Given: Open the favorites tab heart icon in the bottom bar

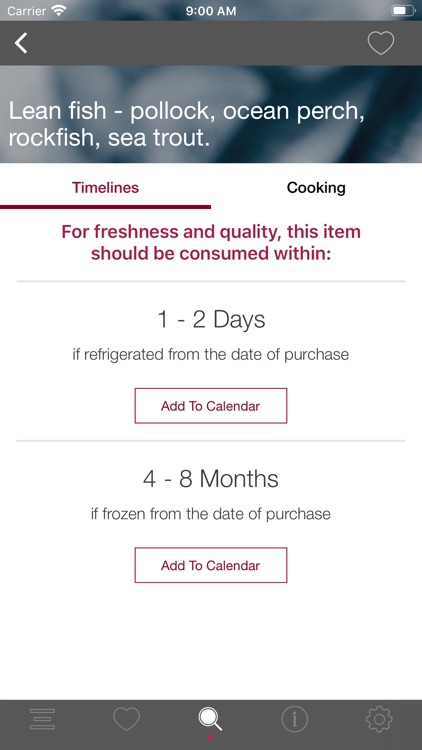Looking at the screenshot, I should pyautogui.click(x=126, y=719).
